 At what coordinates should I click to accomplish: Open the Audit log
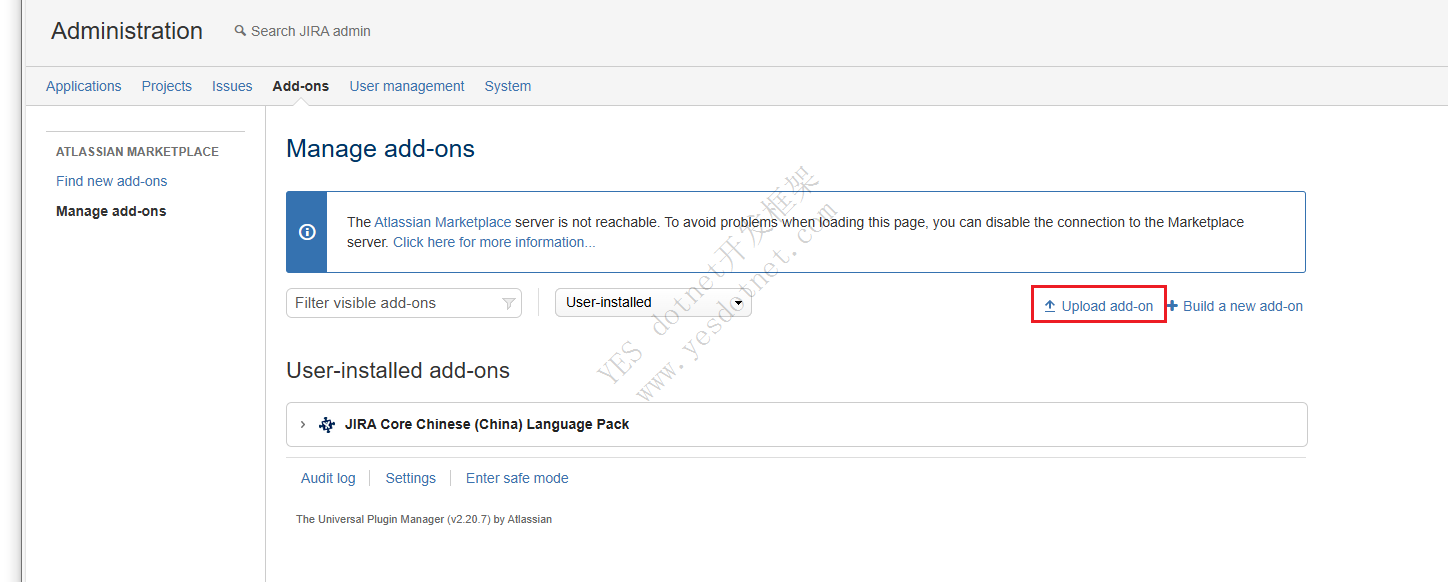(328, 478)
